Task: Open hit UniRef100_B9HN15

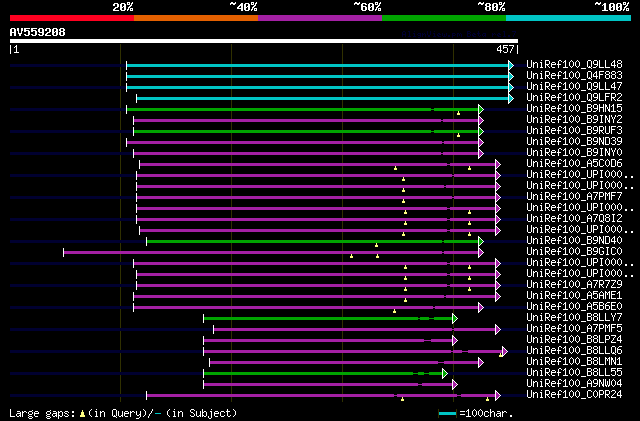Action: (x=574, y=109)
